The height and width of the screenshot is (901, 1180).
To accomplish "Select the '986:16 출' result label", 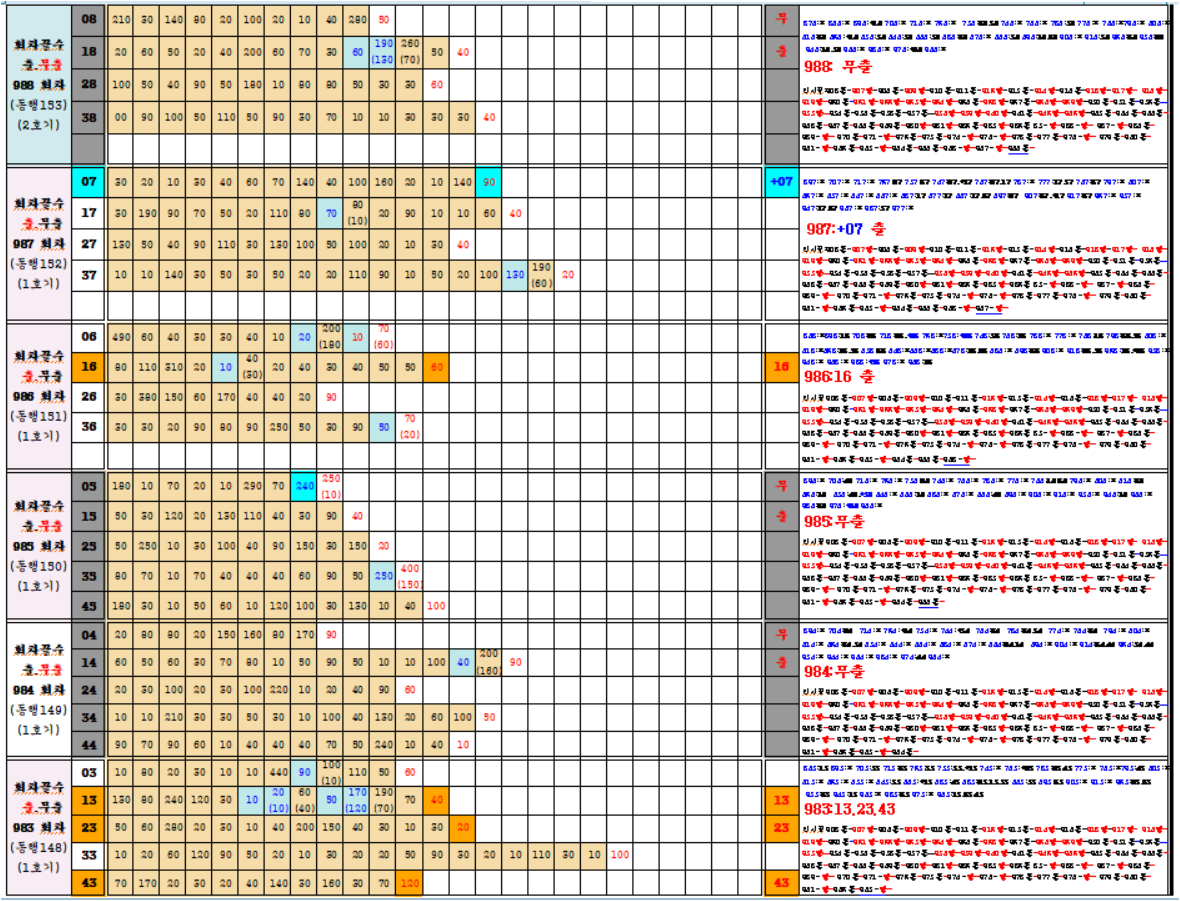I will pos(839,377).
